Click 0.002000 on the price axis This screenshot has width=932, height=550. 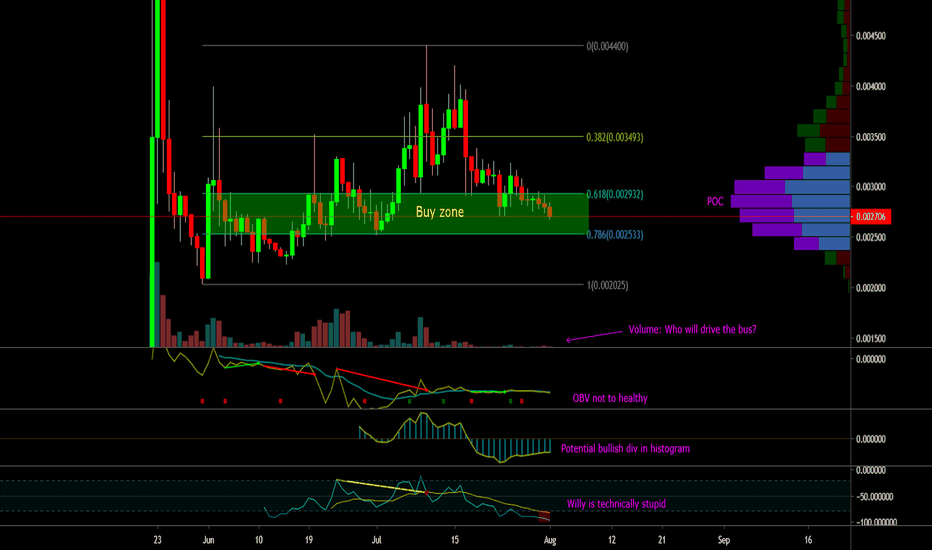[x=871, y=288]
